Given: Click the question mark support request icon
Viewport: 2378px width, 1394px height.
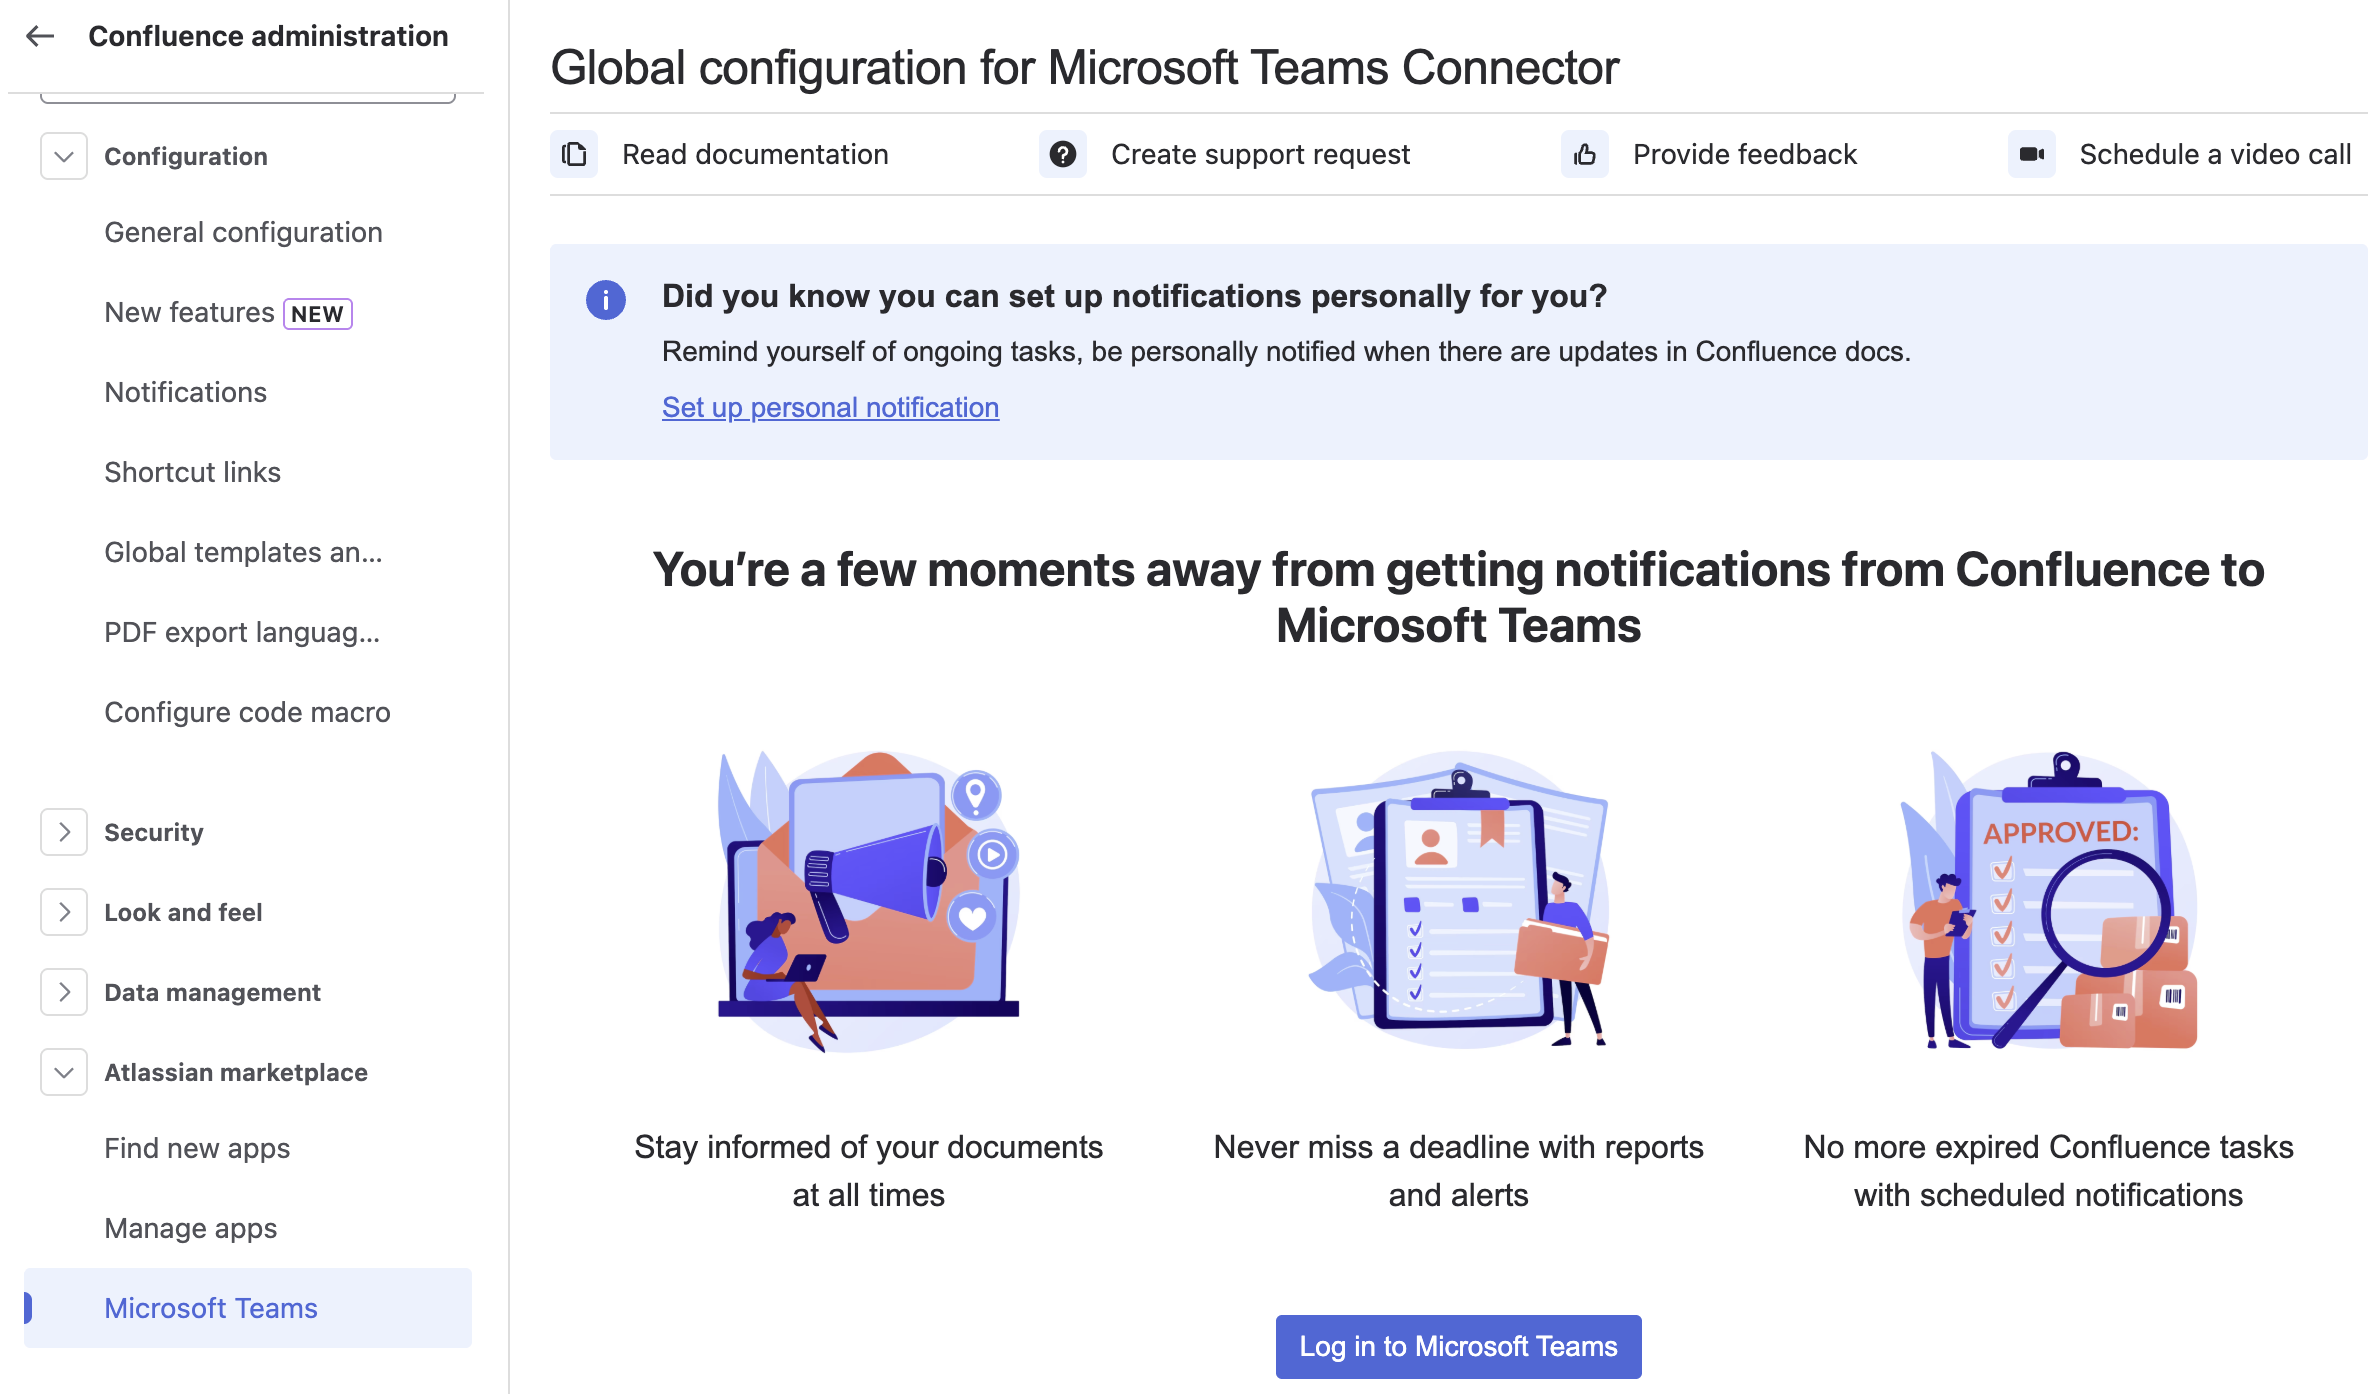Looking at the screenshot, I should [x=1062, y=154].
